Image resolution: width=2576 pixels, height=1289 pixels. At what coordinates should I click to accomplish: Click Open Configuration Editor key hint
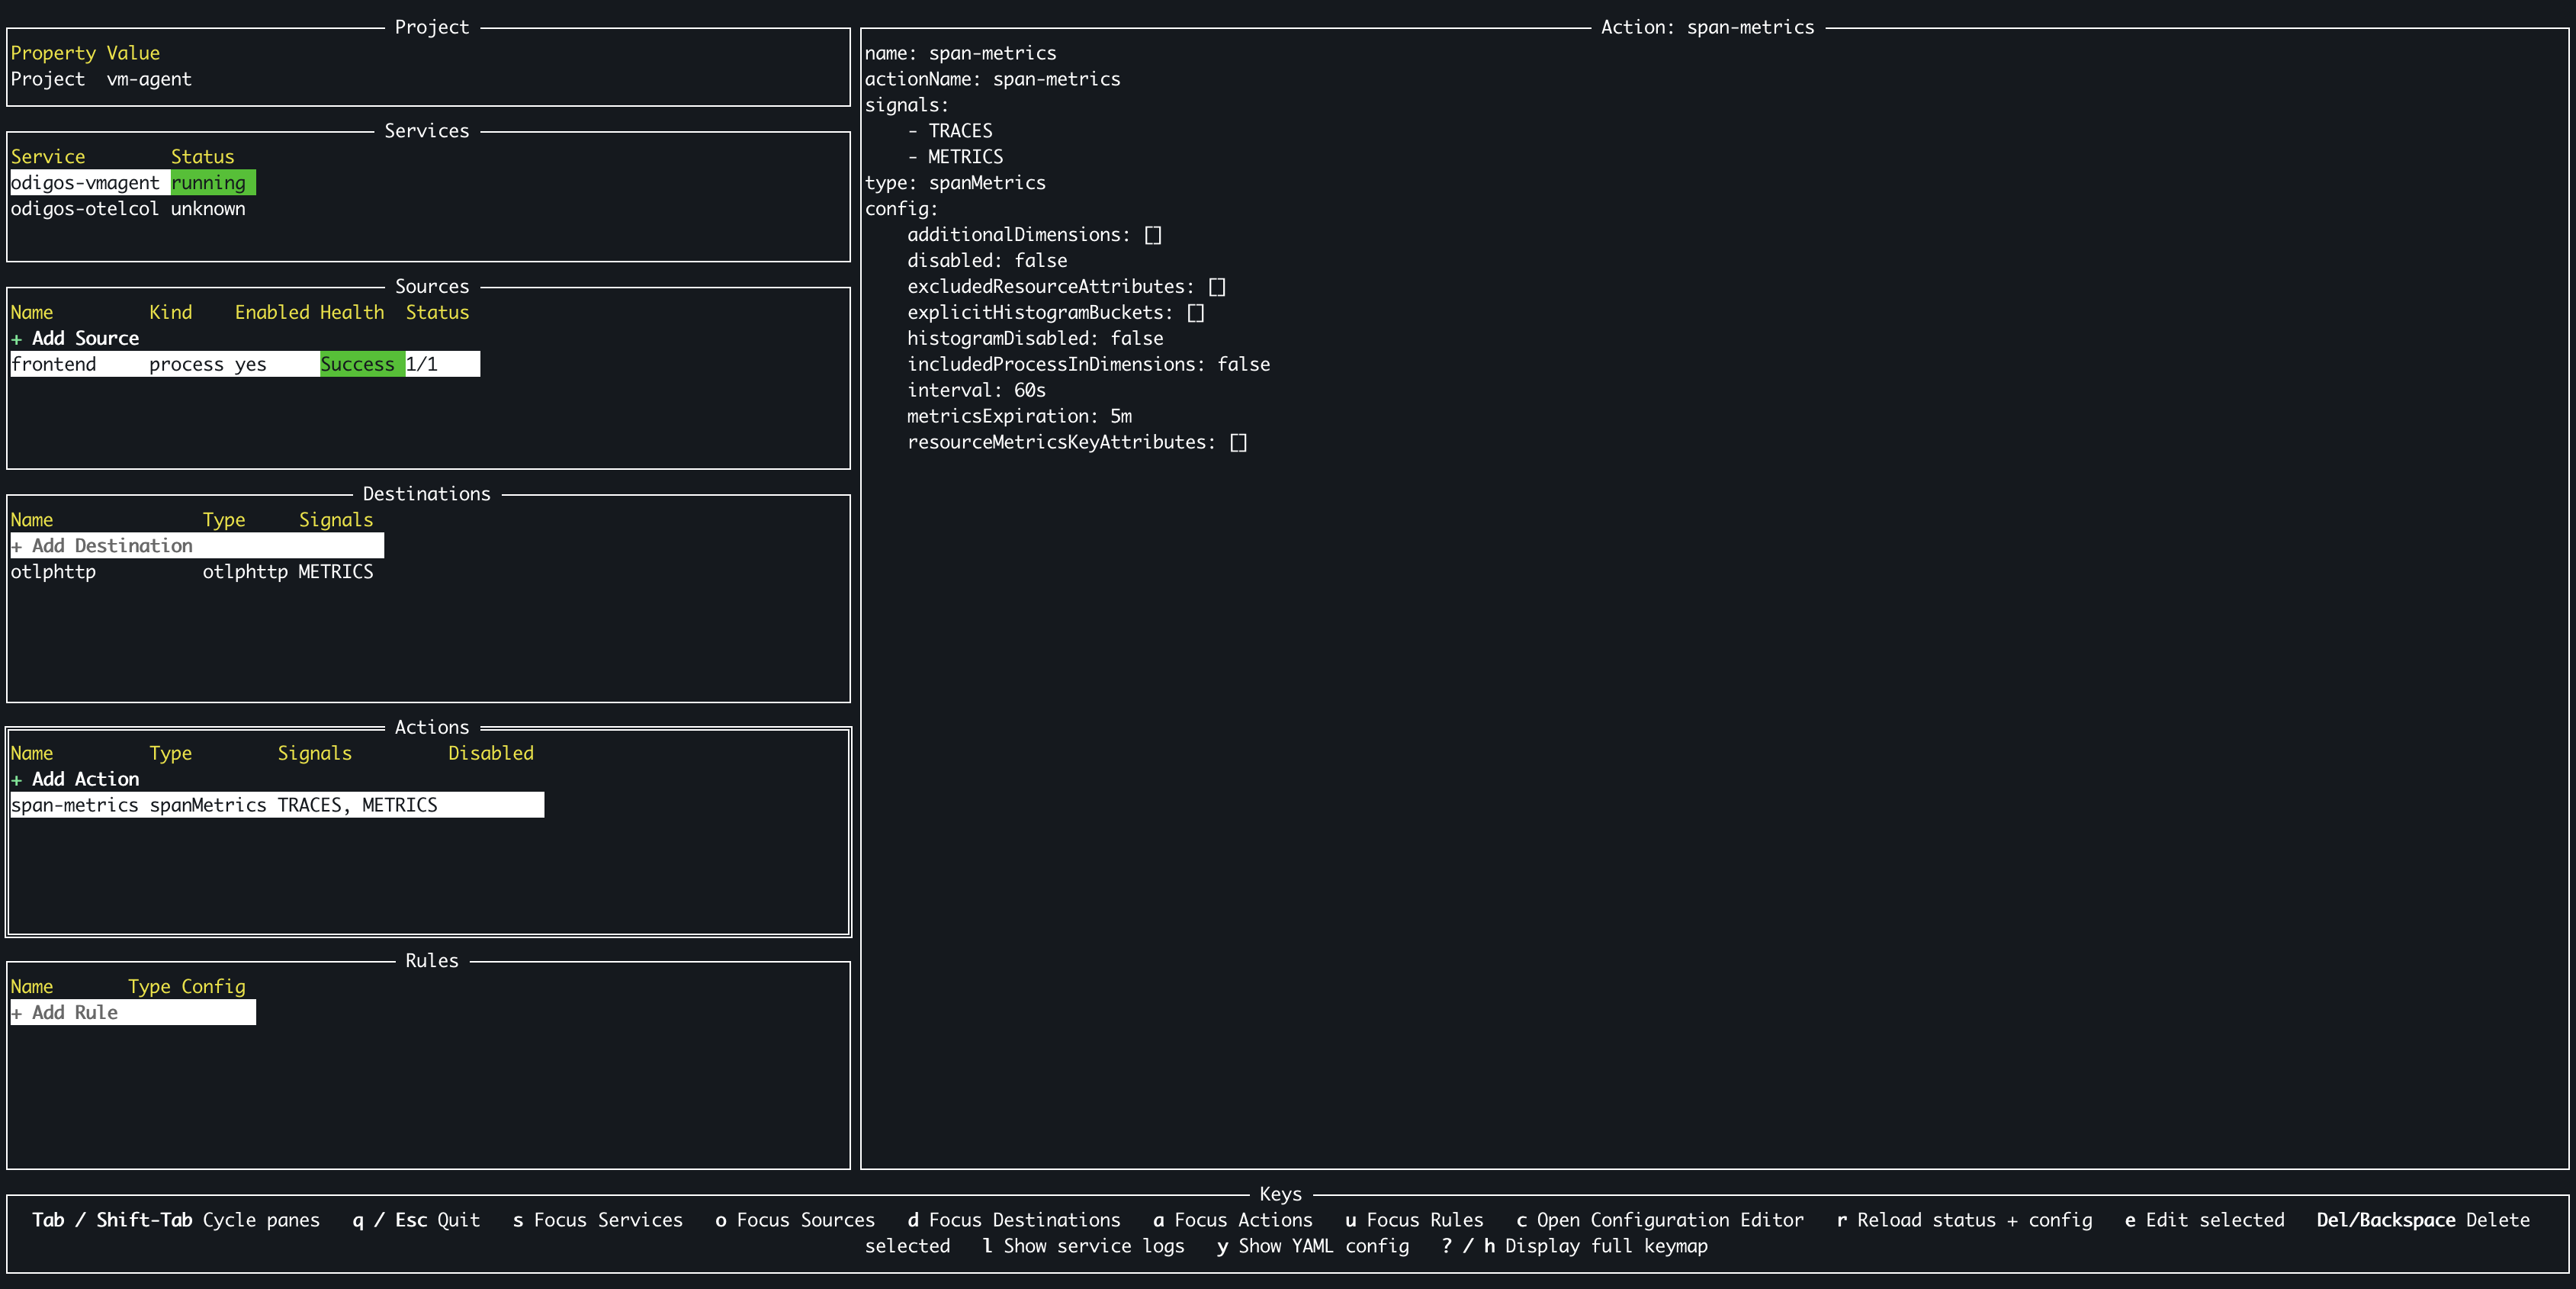point(1660,1220)
